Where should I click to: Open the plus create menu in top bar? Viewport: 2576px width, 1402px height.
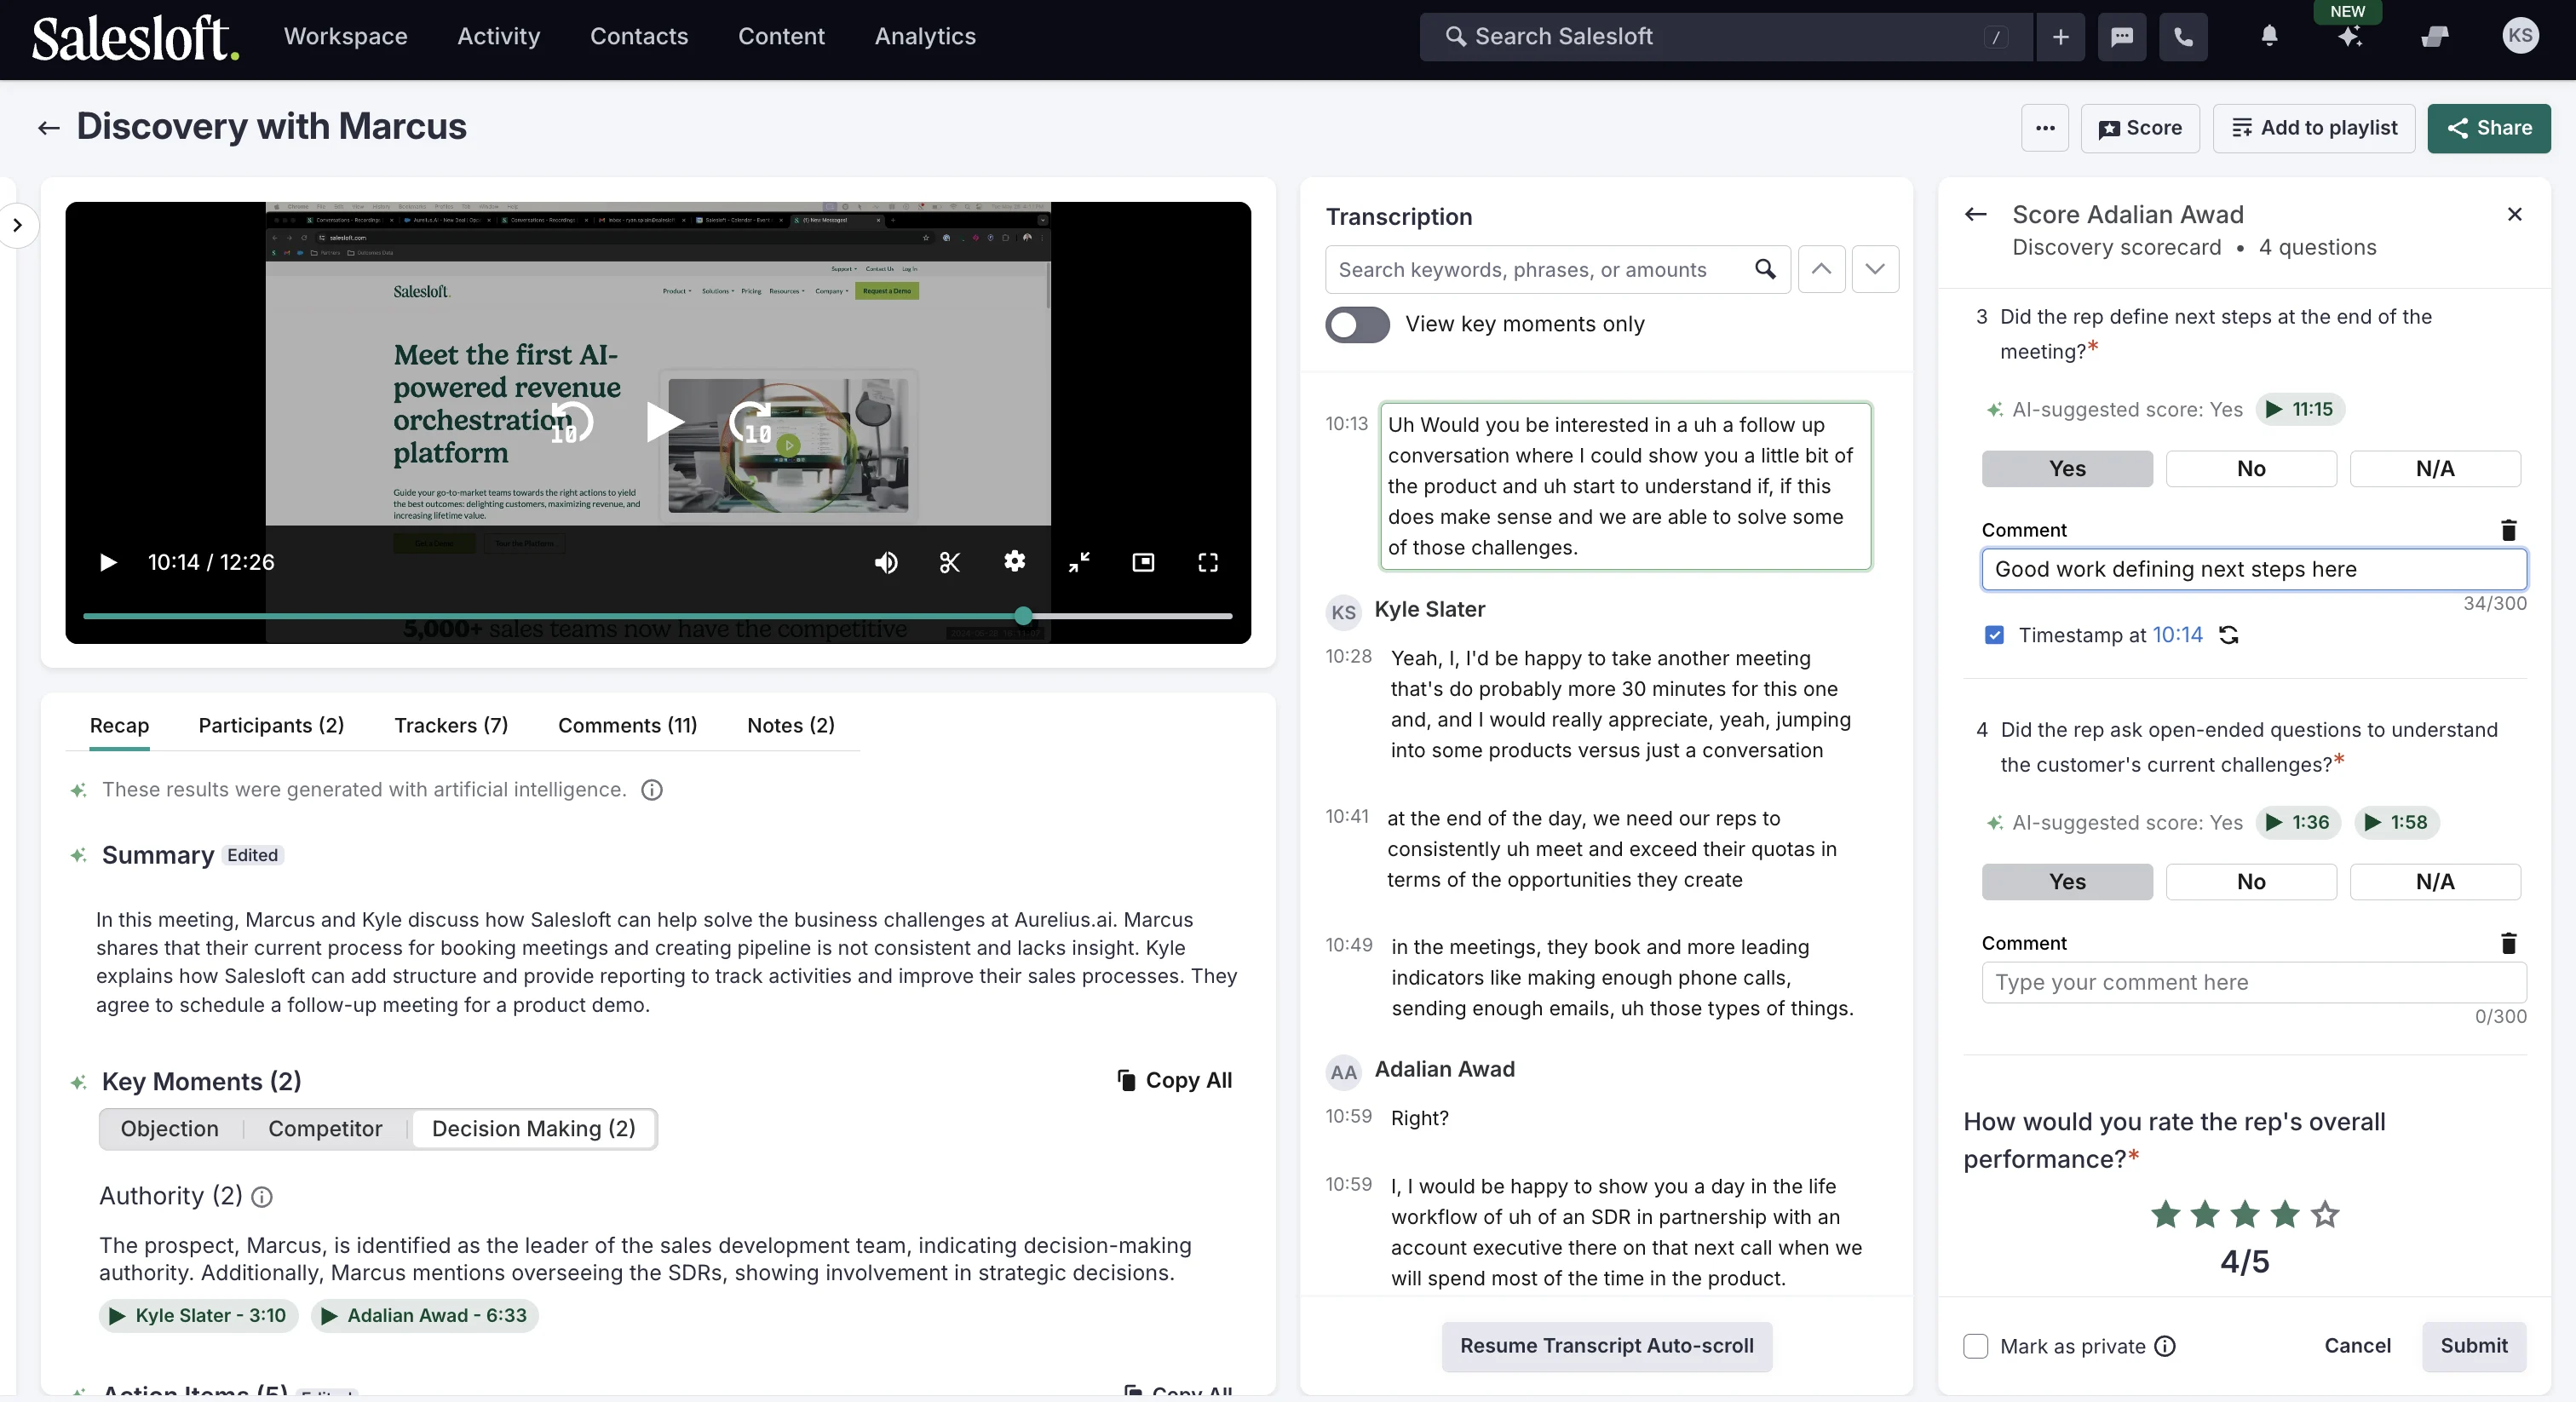pyautogui.click(x=2060, y=37)
